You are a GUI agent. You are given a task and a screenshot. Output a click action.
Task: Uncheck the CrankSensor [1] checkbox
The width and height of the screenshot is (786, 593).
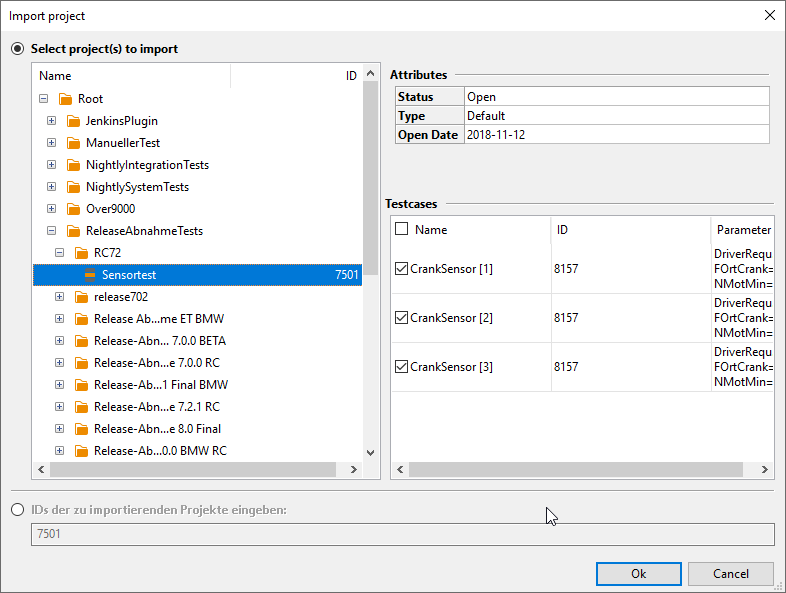coord(402,269)
